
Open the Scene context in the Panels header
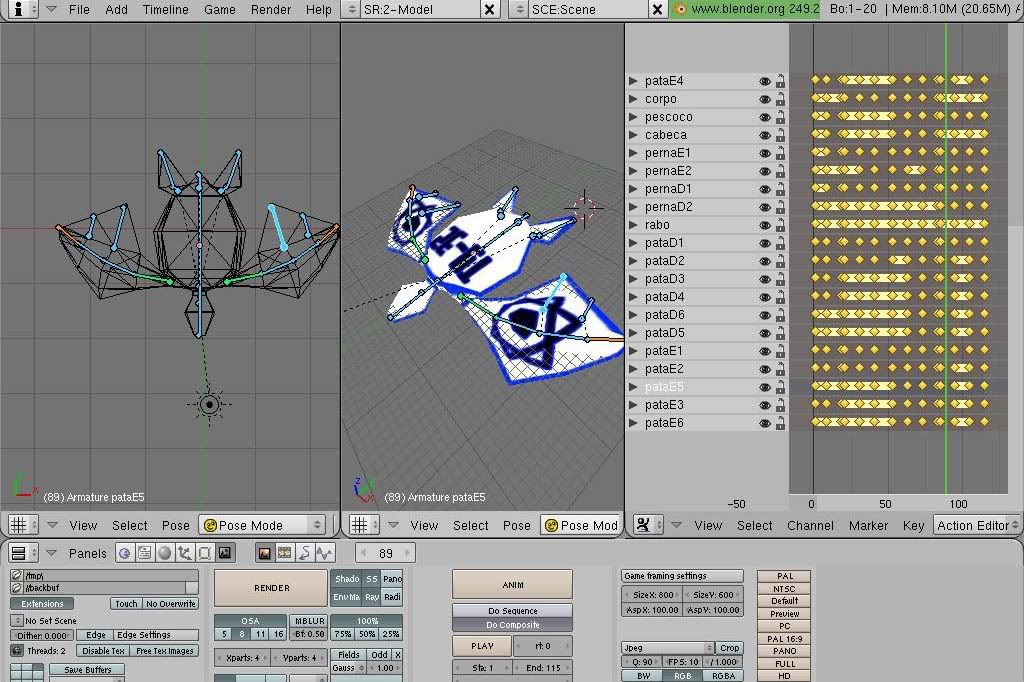tap(225, 553)
